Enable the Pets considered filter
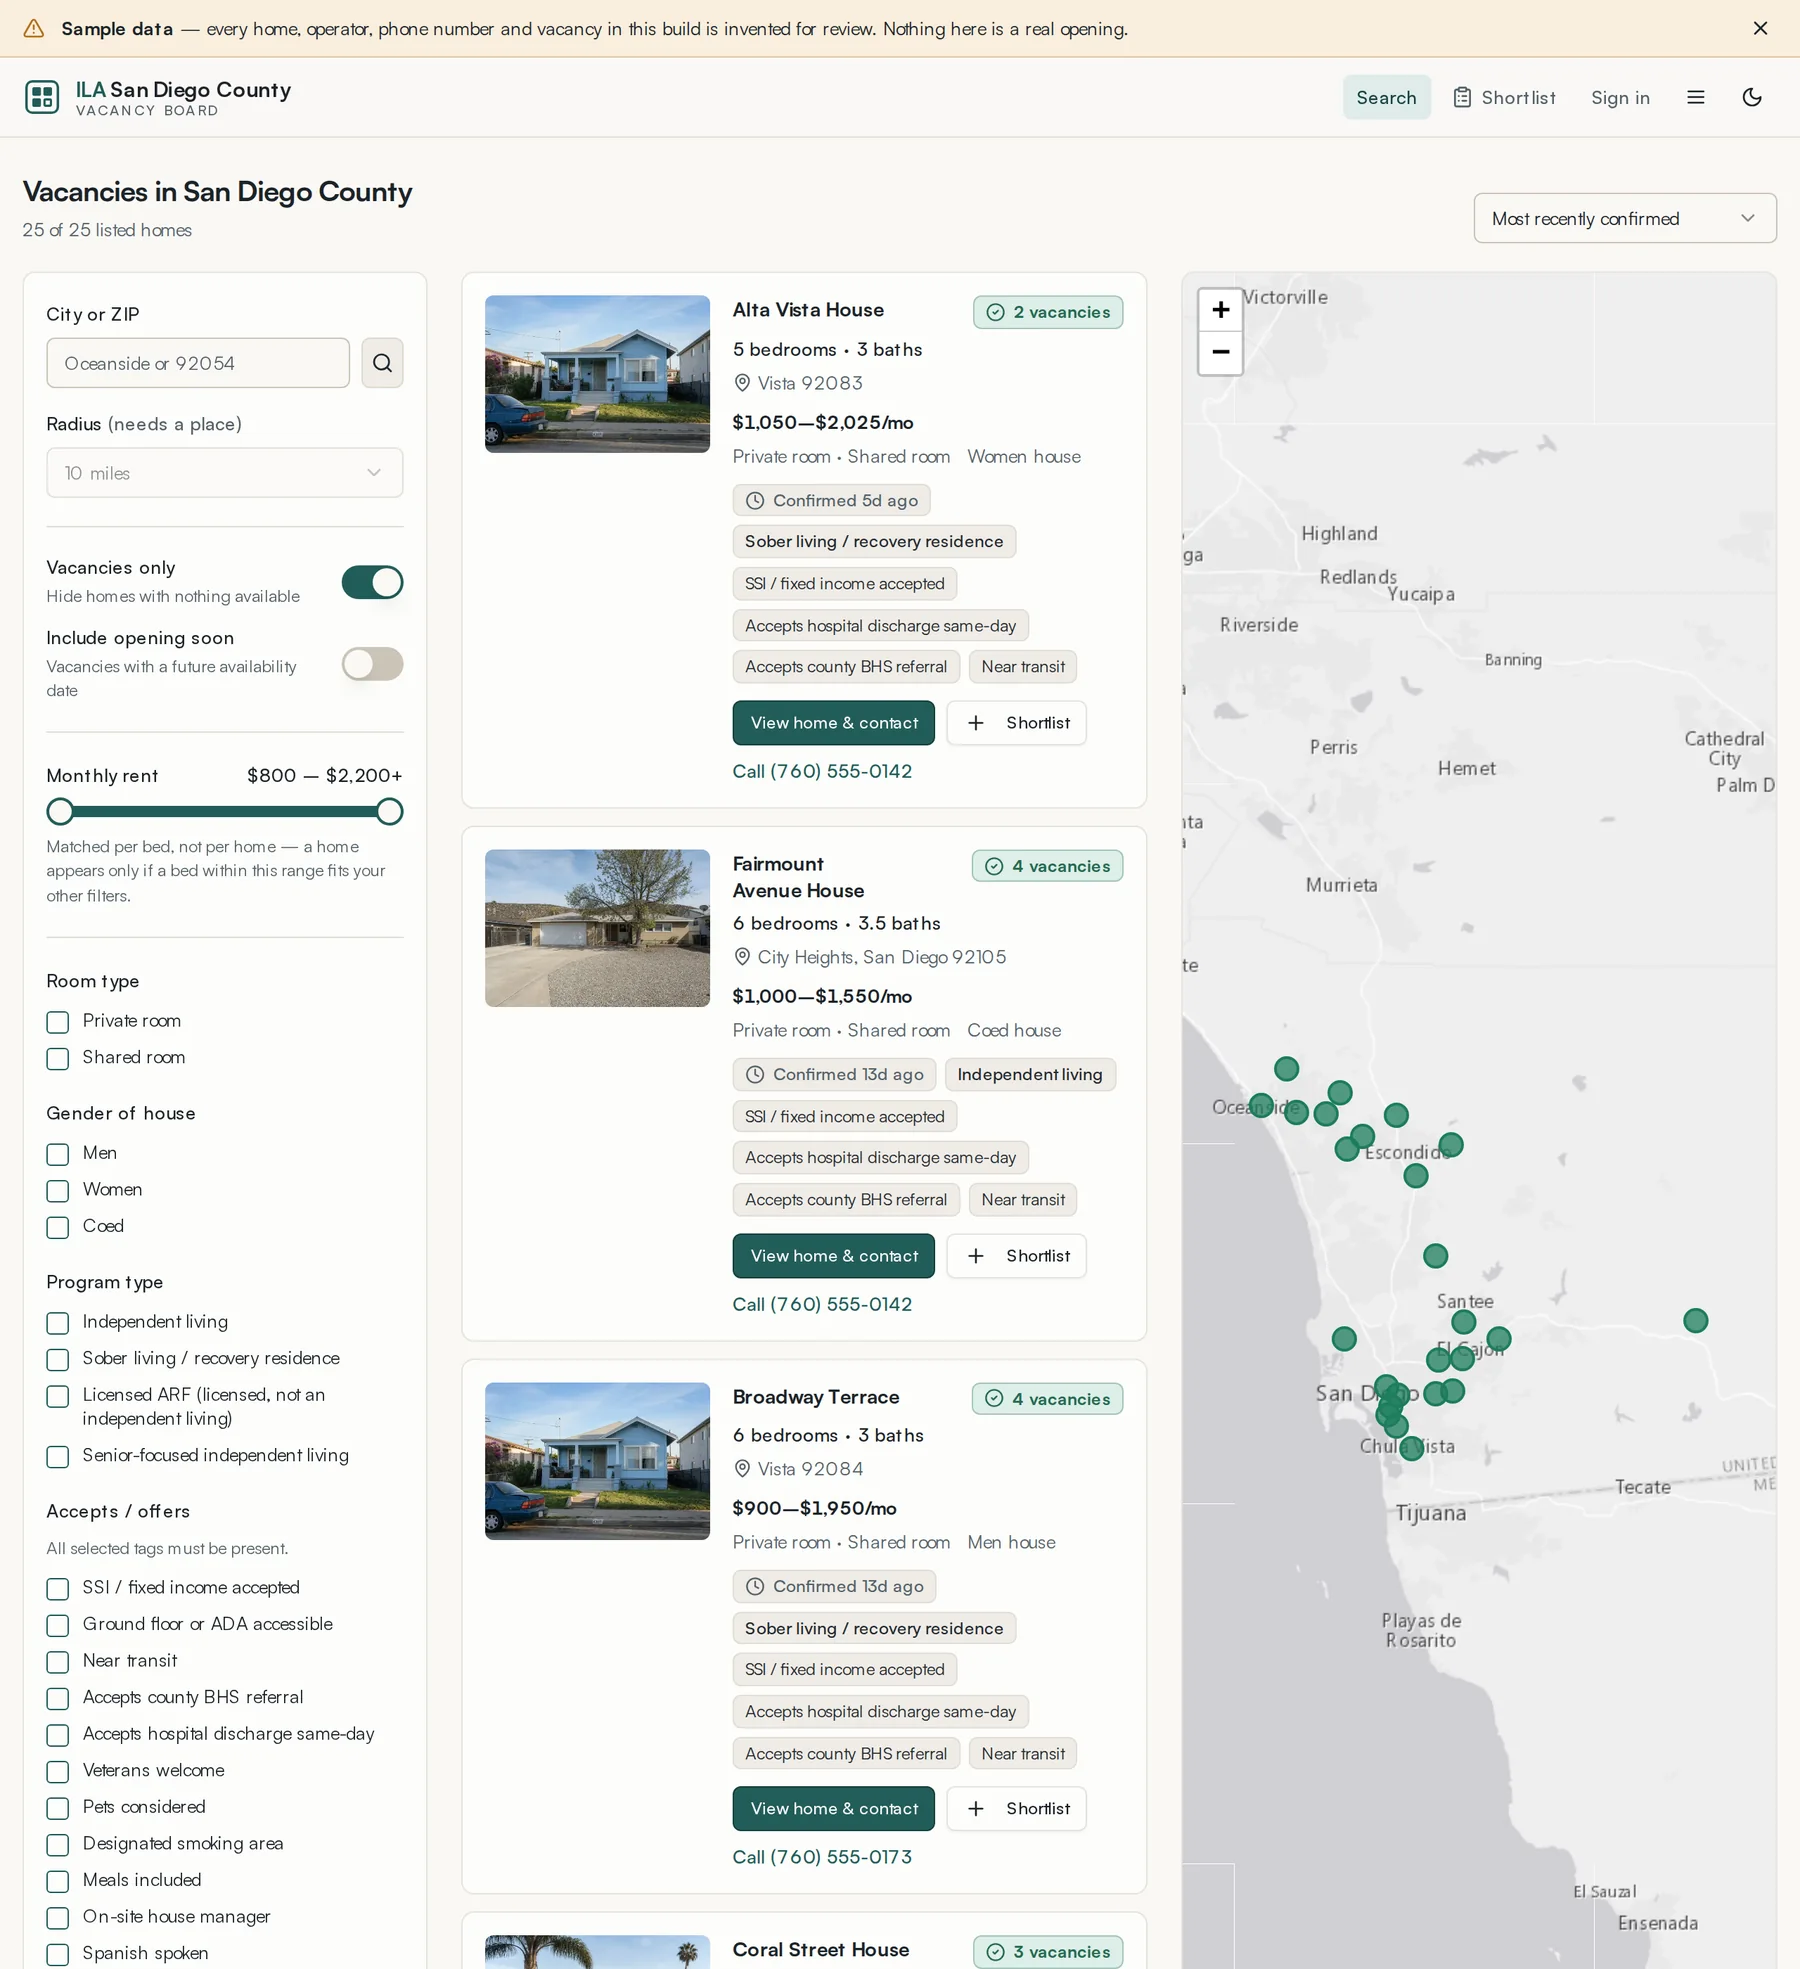1800x1969 pixels. tap(58, 1808)
